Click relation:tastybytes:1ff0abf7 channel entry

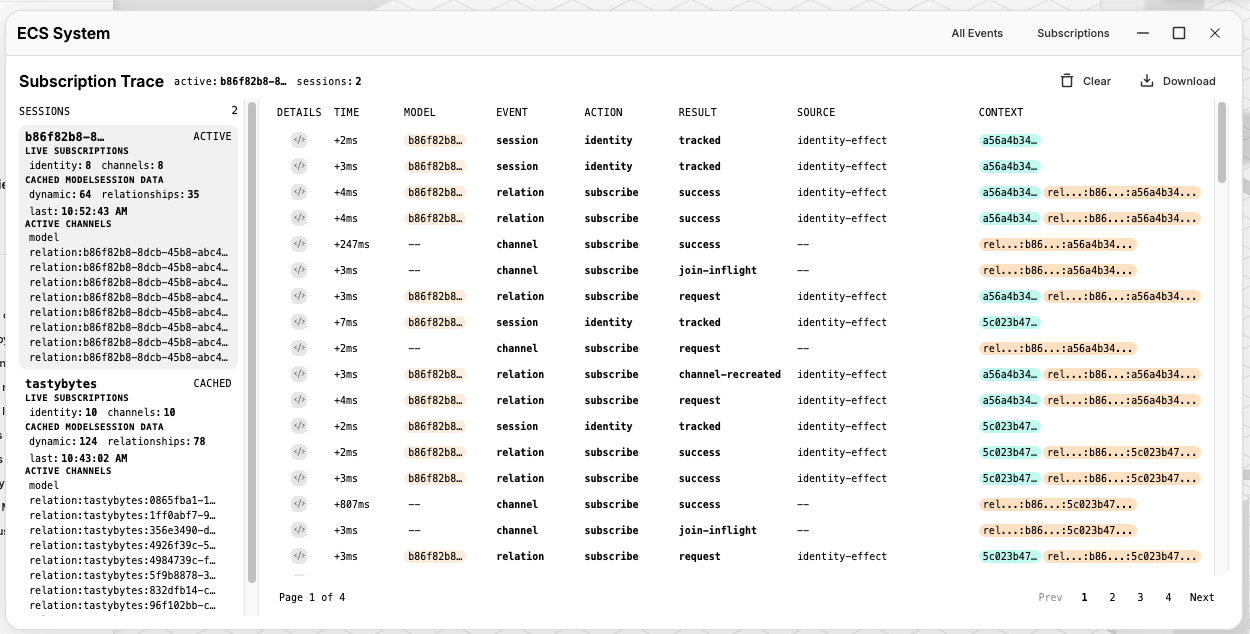pyautogui.click(x=123, y=515)
